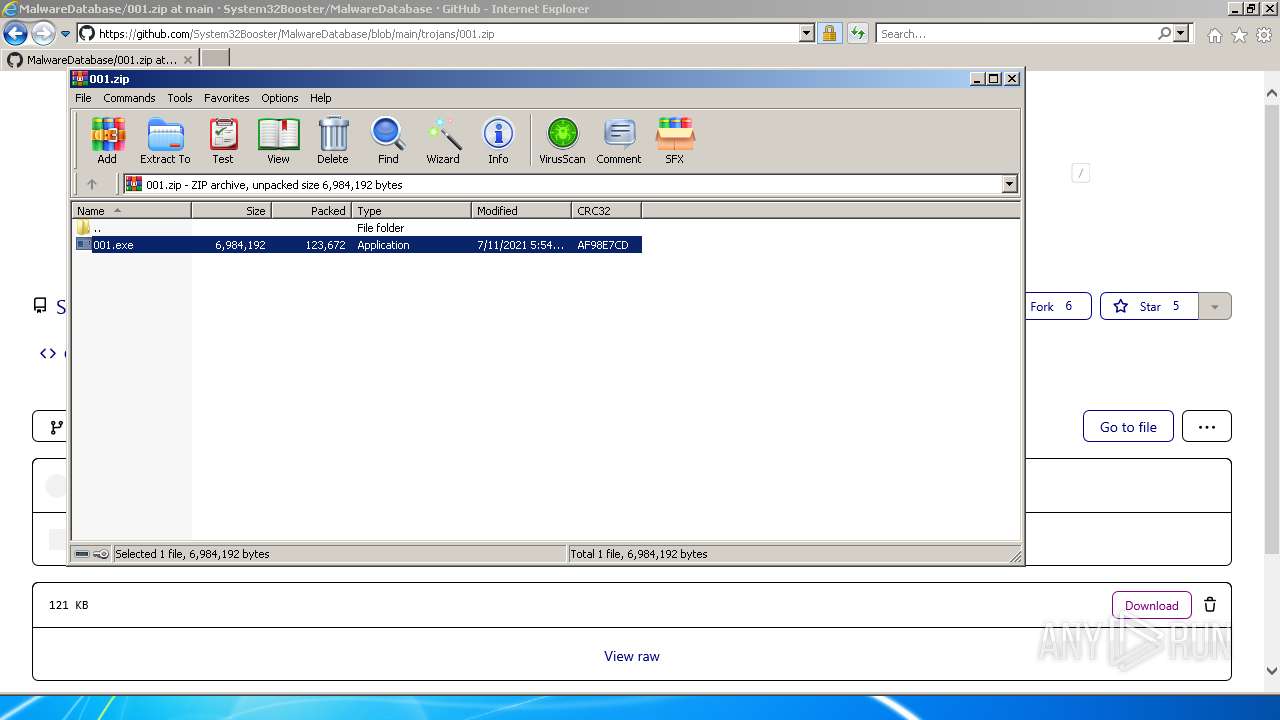The height and width of the screenshot is (720, 1280).
Task: Open the Favorites menu
Action: pyautogui.click(x=227, y=98)
